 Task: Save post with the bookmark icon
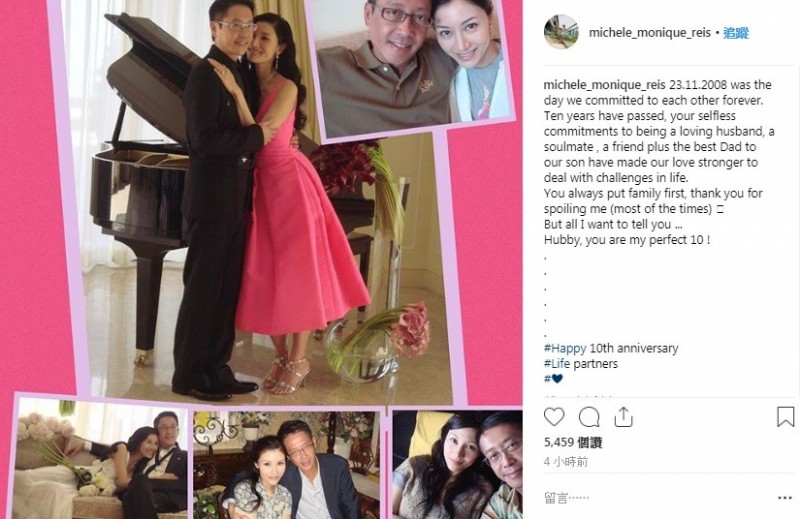[785, 417]
